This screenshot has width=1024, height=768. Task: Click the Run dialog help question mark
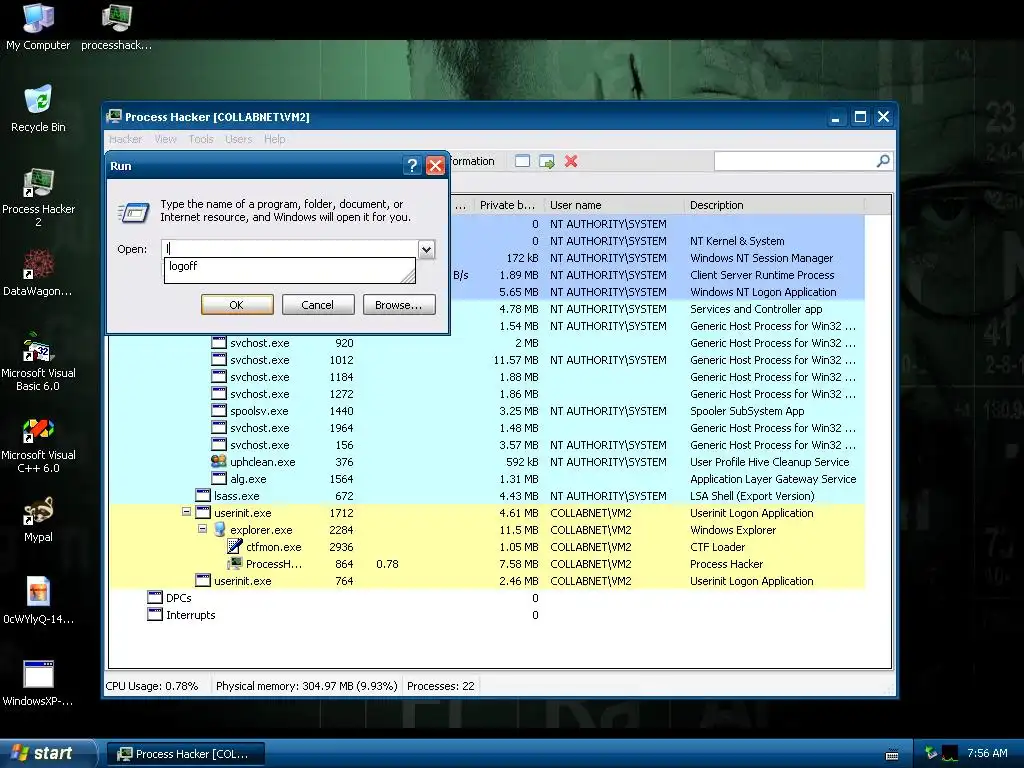(412, 166)
